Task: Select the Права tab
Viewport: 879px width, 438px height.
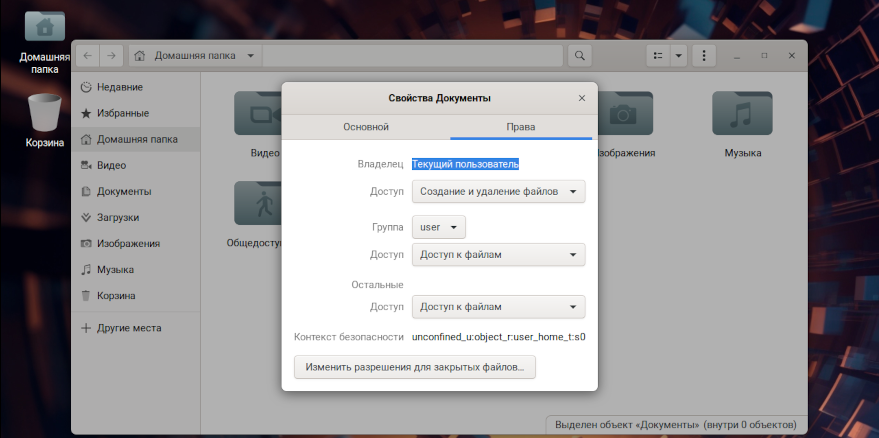Action: coord(521,128)
